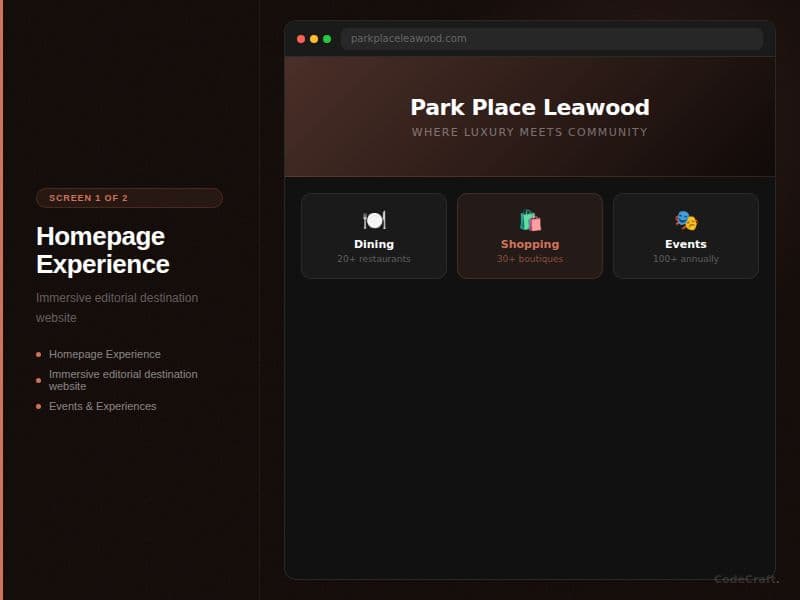
Task: Click the shopping bags icon
Action: point(530,220)
